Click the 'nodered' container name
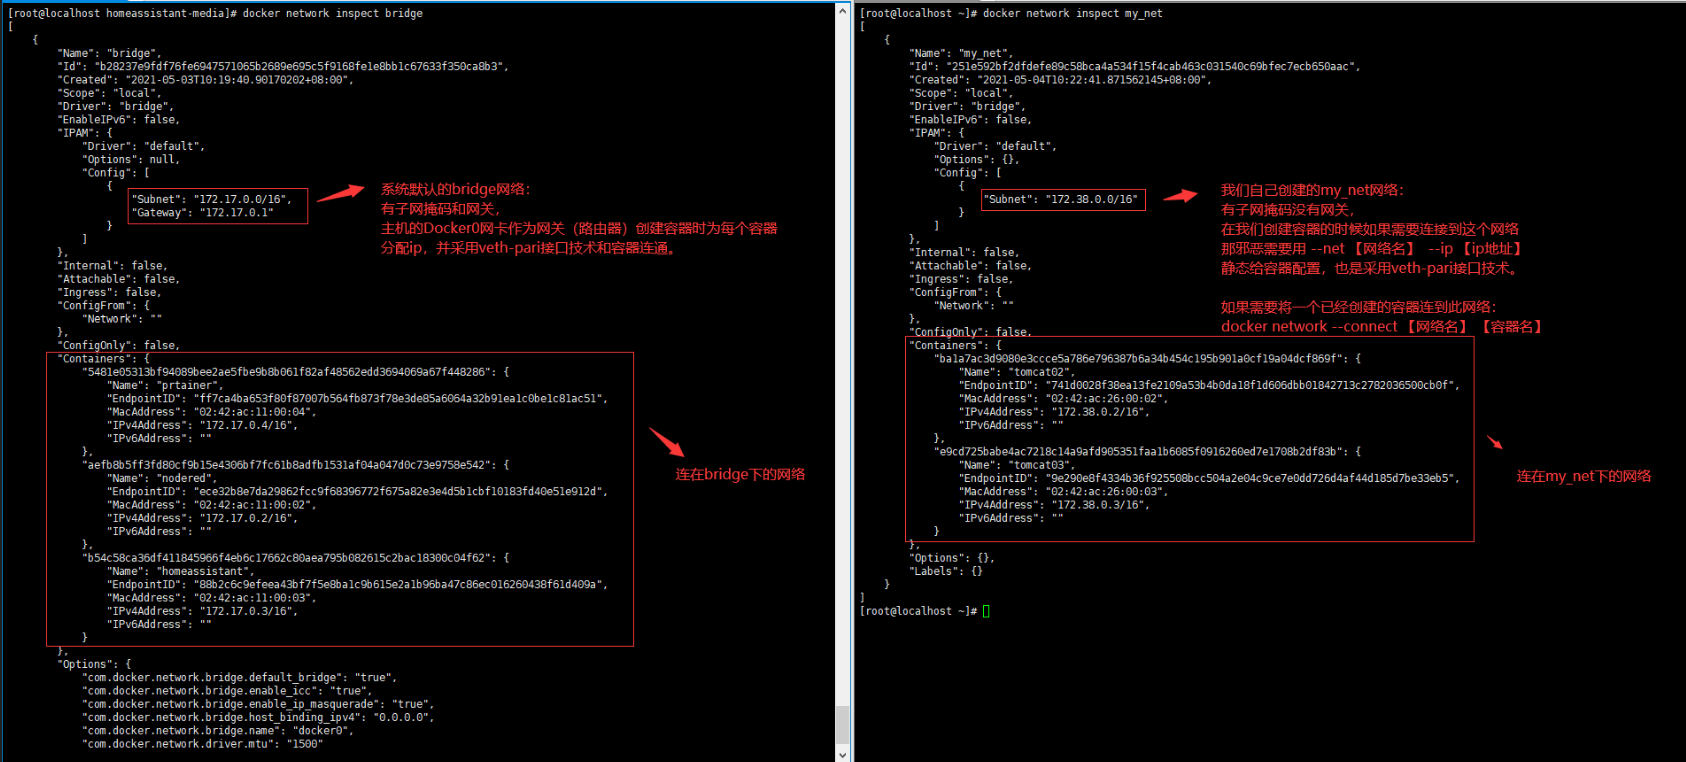1686x762 pixels. click(185, 478)
